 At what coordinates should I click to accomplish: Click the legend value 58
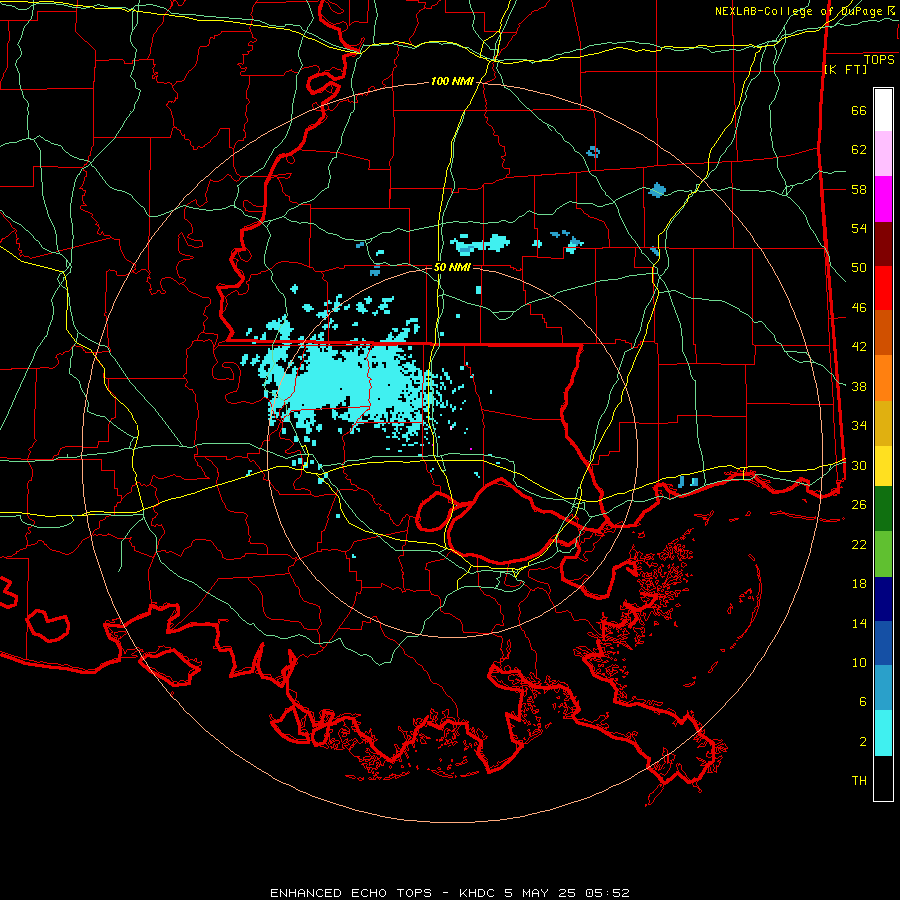[x=859, y=189]
